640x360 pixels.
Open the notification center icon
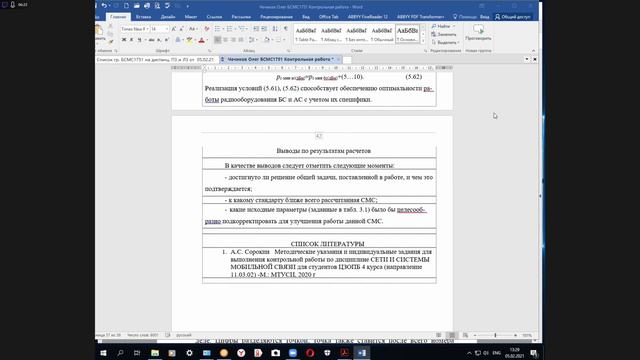click(534, 353)
